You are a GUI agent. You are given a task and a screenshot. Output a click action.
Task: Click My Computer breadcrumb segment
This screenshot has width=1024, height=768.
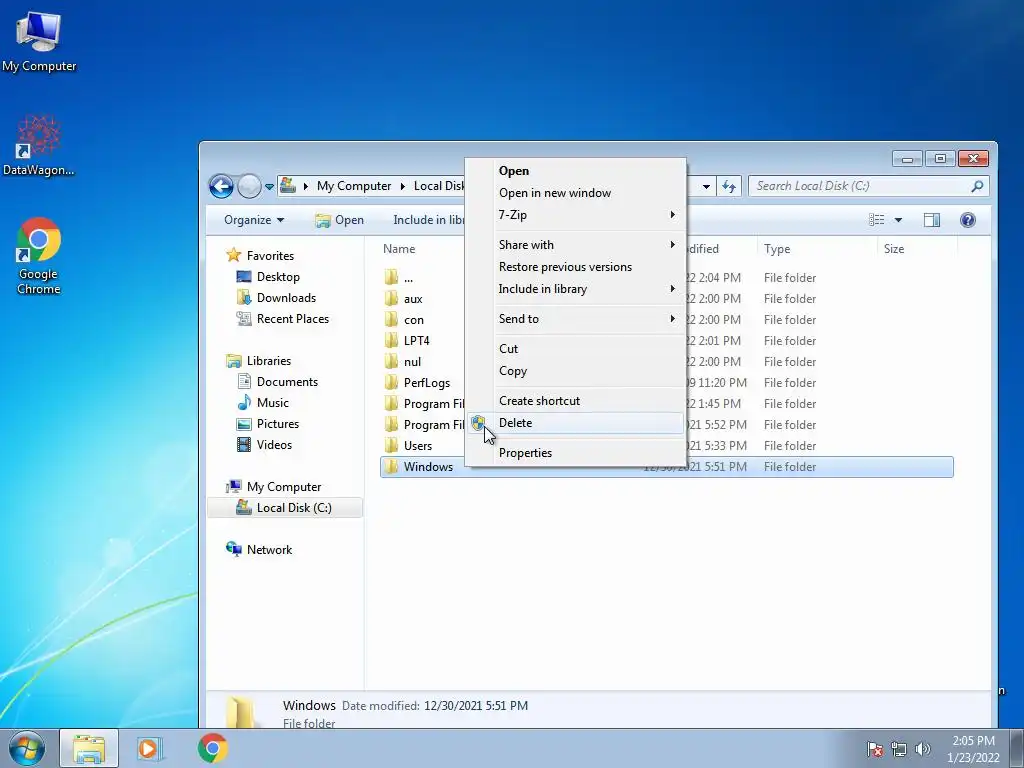coord(354,186)
